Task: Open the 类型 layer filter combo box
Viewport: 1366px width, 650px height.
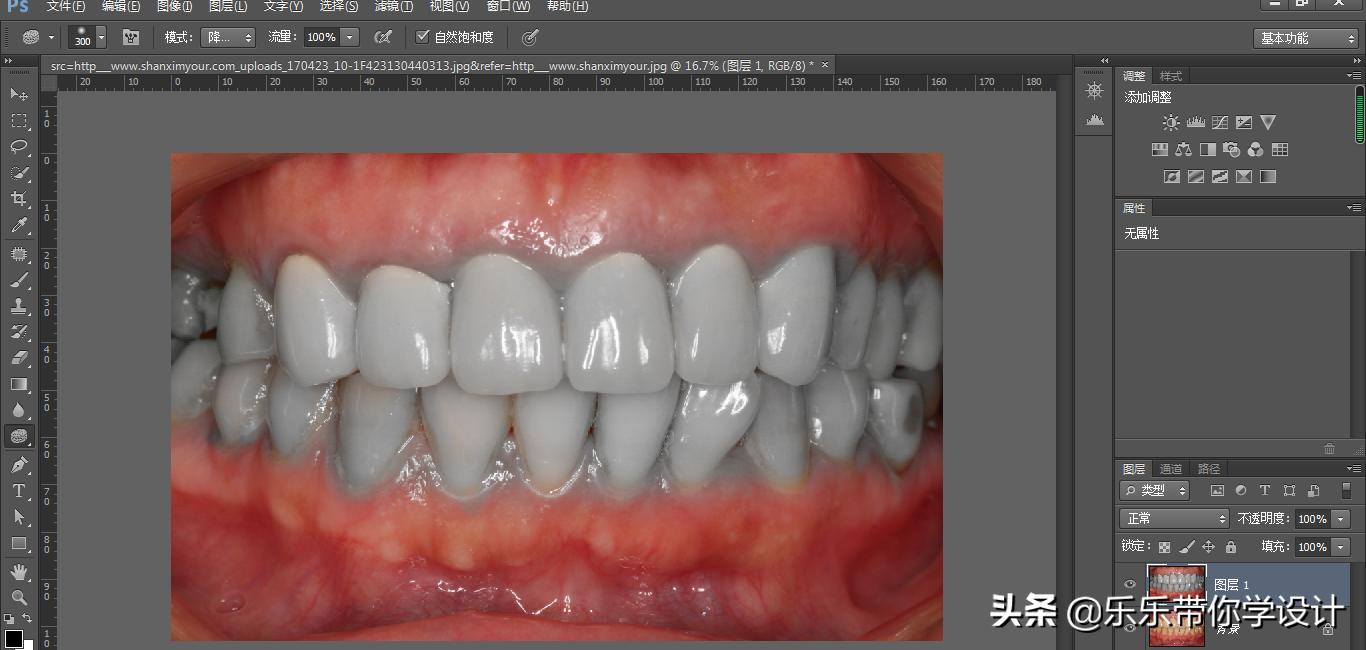Action: [x=1155, y=490]
